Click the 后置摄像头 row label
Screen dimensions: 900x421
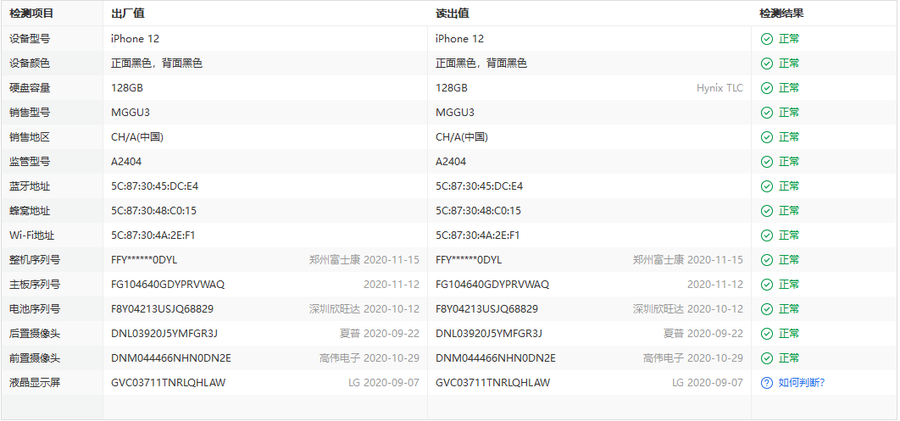coord(34,334)
